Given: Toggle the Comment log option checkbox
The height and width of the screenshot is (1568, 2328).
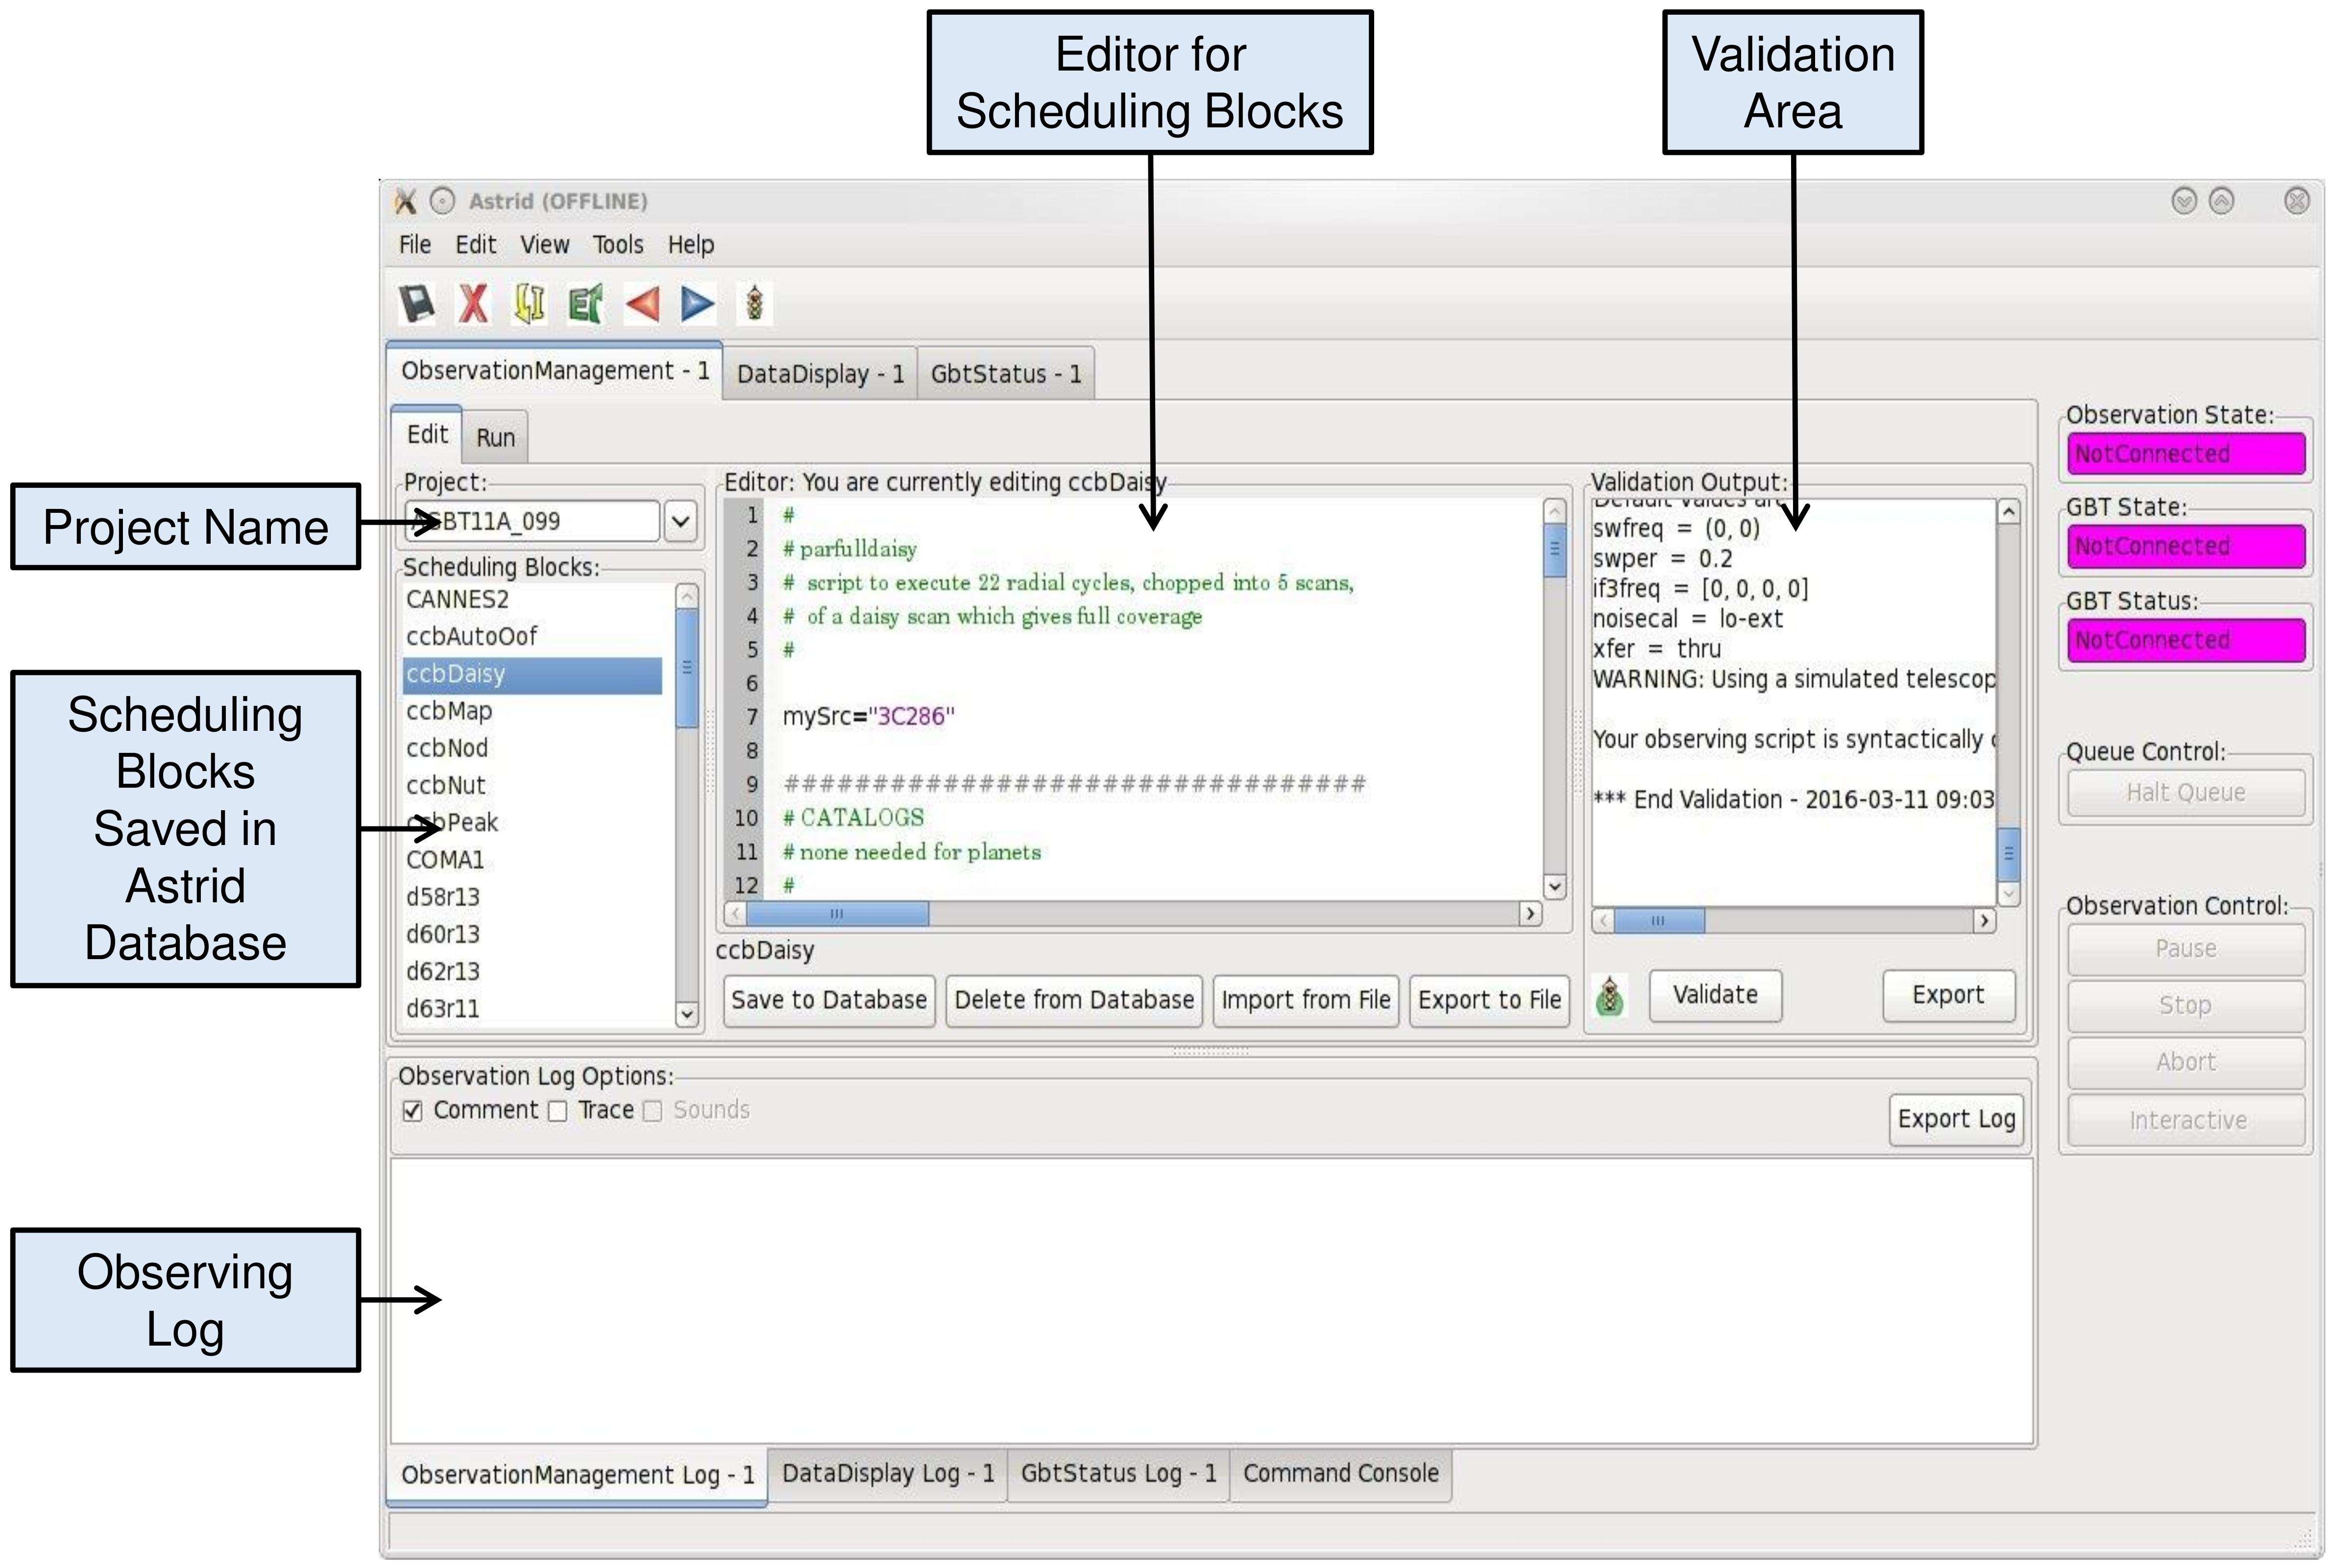Looking at the screenshot, I should 412,1111.
